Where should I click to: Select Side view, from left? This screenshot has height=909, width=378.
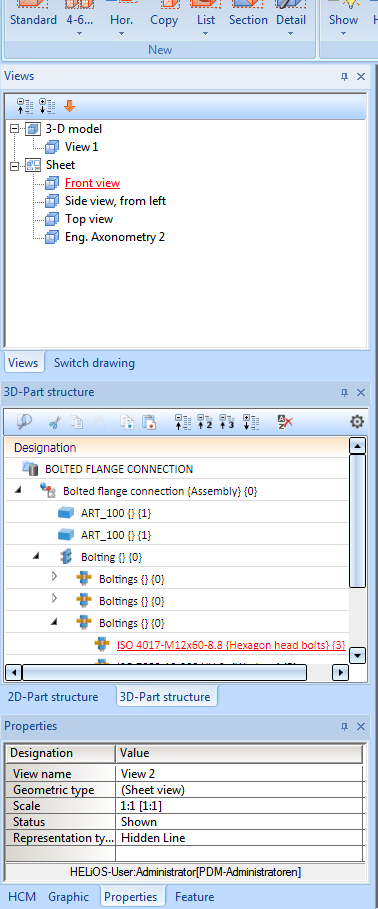click(x=115, y=201)
